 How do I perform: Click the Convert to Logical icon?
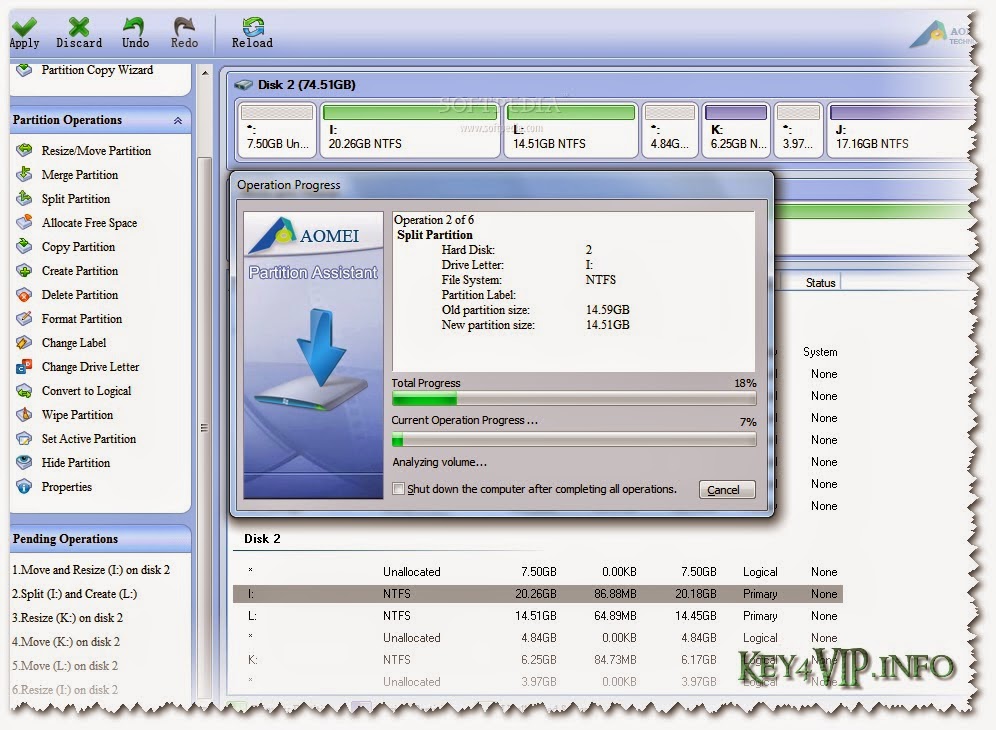click(x=24, y=391)
